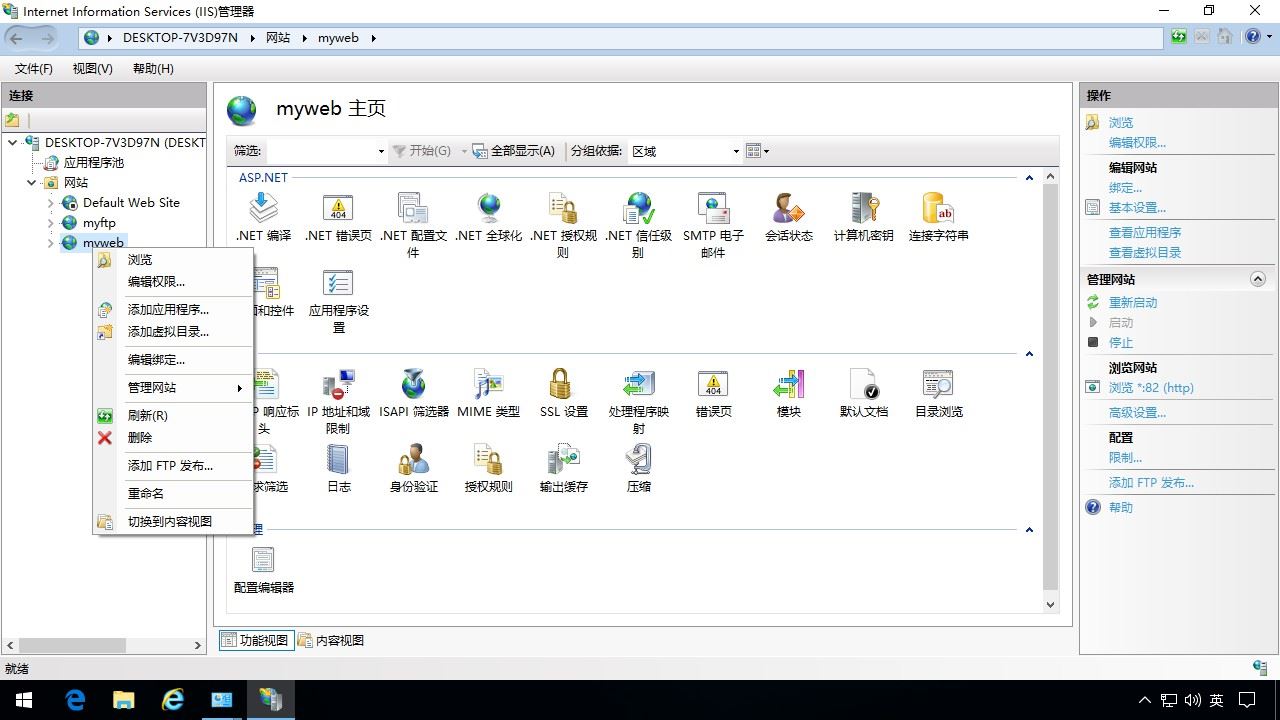Image resolution: width=1280 pixels, height=720 pixels.
Task: Open the 视图(V) menu
Action: pos(92,69)
